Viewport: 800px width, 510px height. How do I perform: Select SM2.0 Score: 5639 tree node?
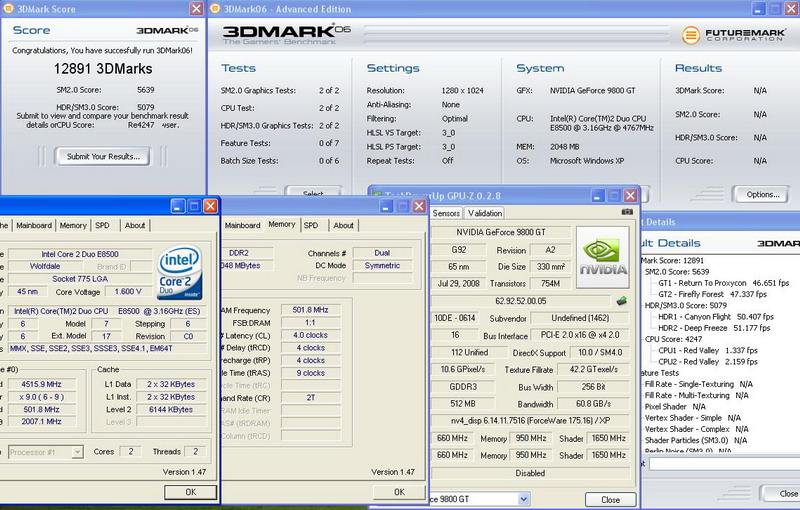tap(677, 272)
